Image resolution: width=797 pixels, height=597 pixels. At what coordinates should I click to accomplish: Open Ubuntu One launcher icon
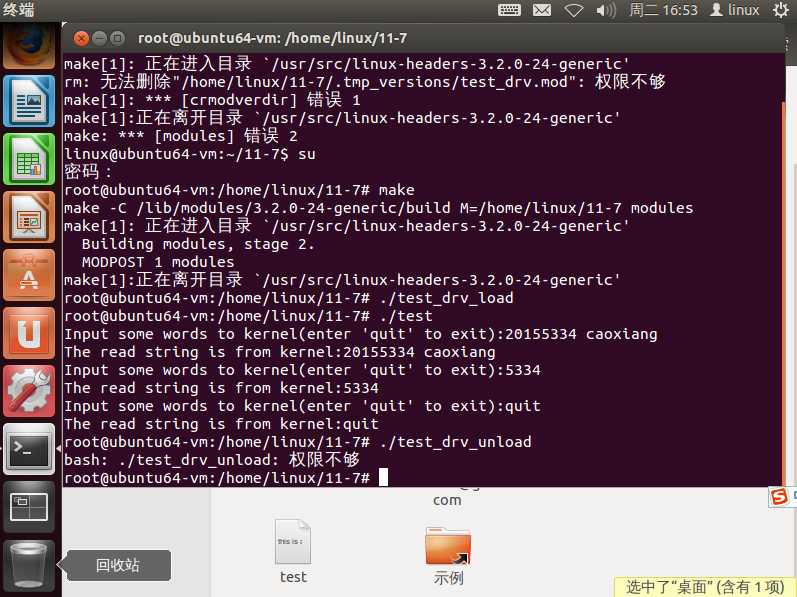point(28,333)
